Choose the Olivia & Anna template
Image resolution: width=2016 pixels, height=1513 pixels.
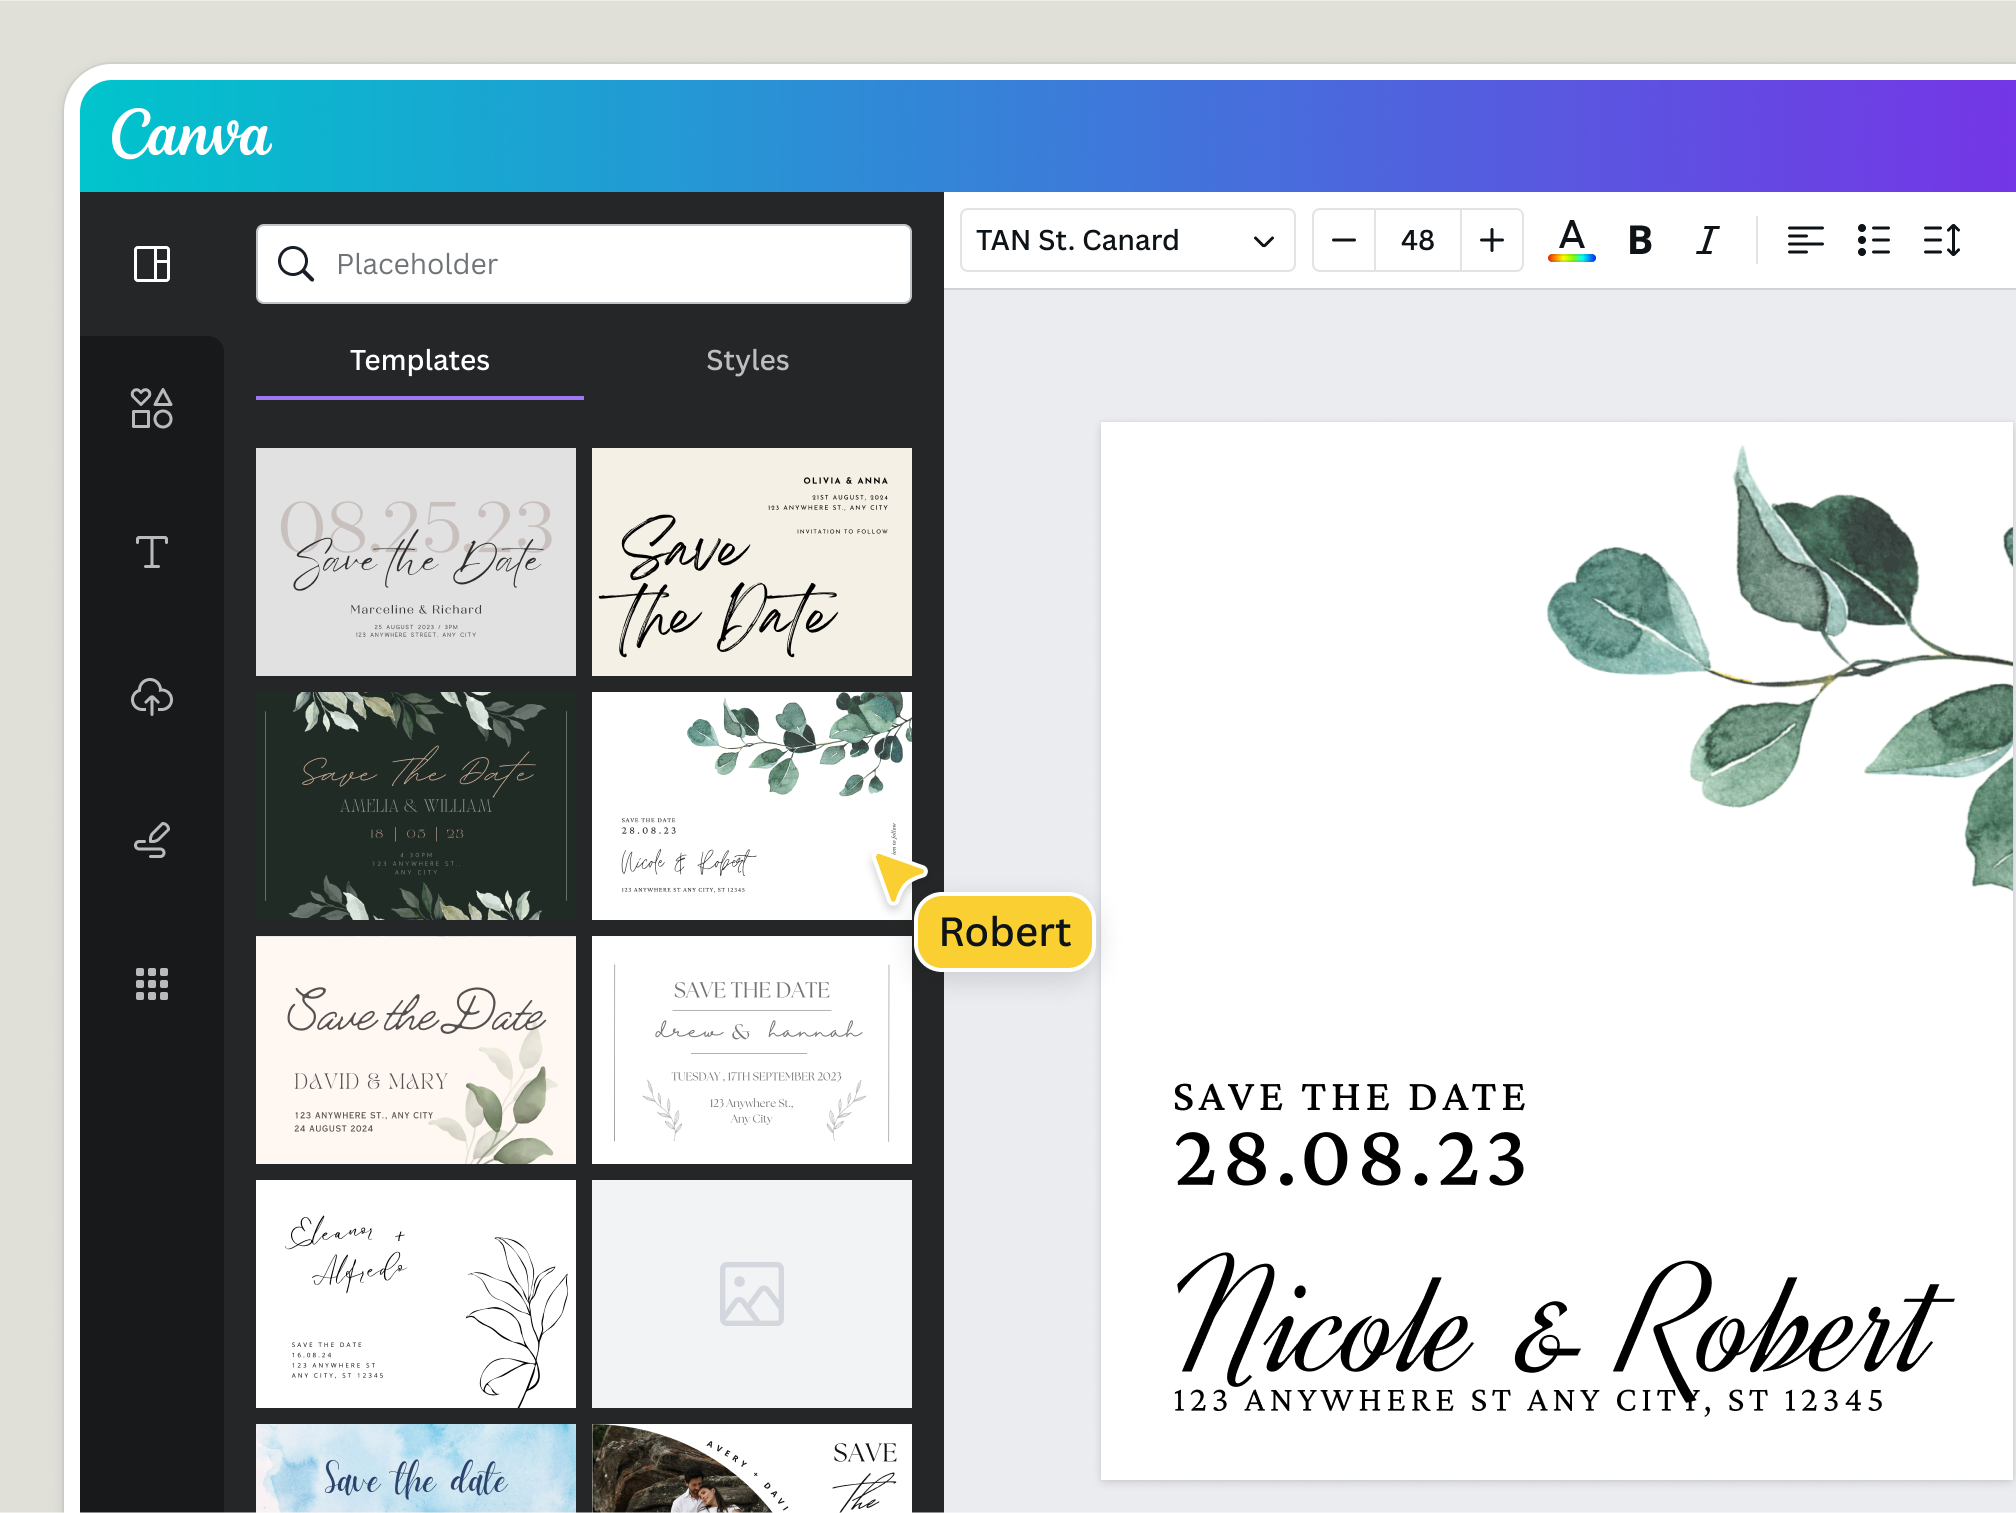[751, 562]
